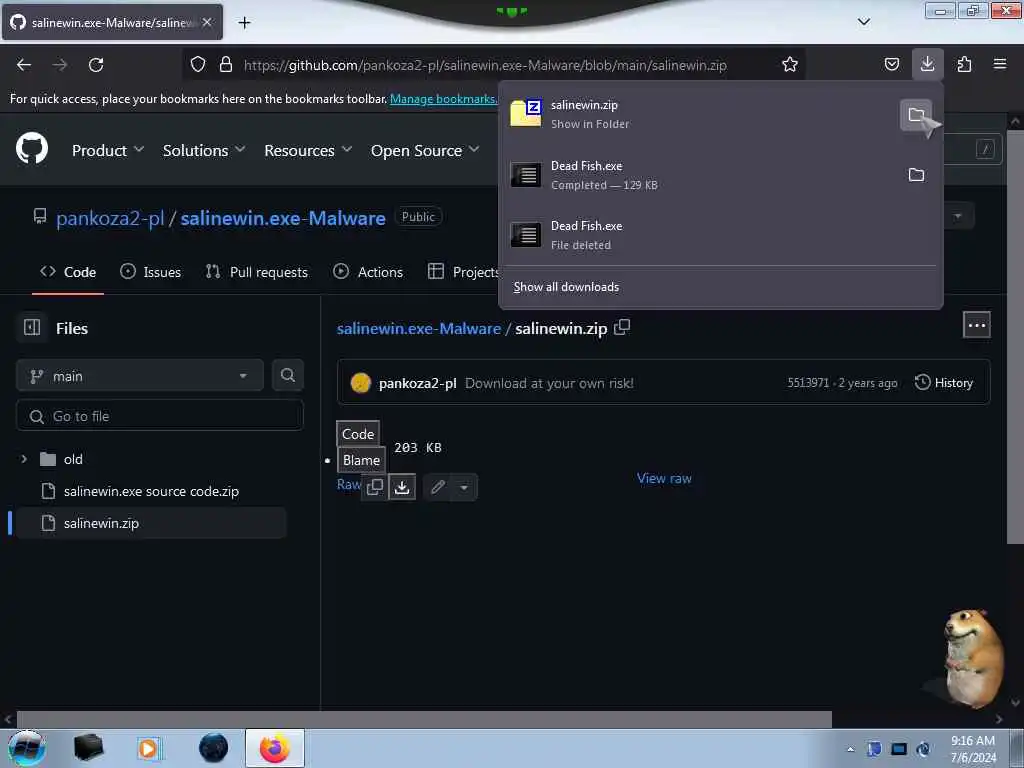The image size is (1024, 768).
Task: Launch media player from taskbar
Action: pyautogui.click(x=148, y=748)
